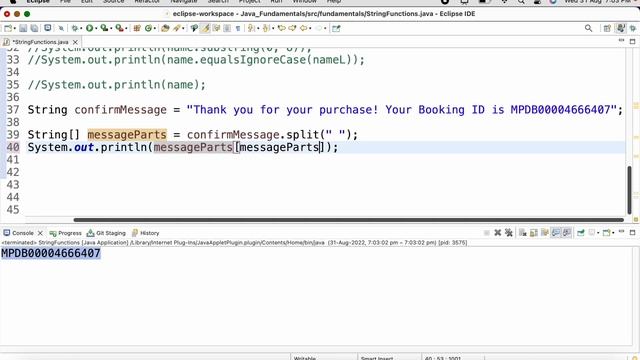Toggle Show Console on Standard Out
Image resolution: width=640 pixels, height=360 pixels.
click(556, 233)
